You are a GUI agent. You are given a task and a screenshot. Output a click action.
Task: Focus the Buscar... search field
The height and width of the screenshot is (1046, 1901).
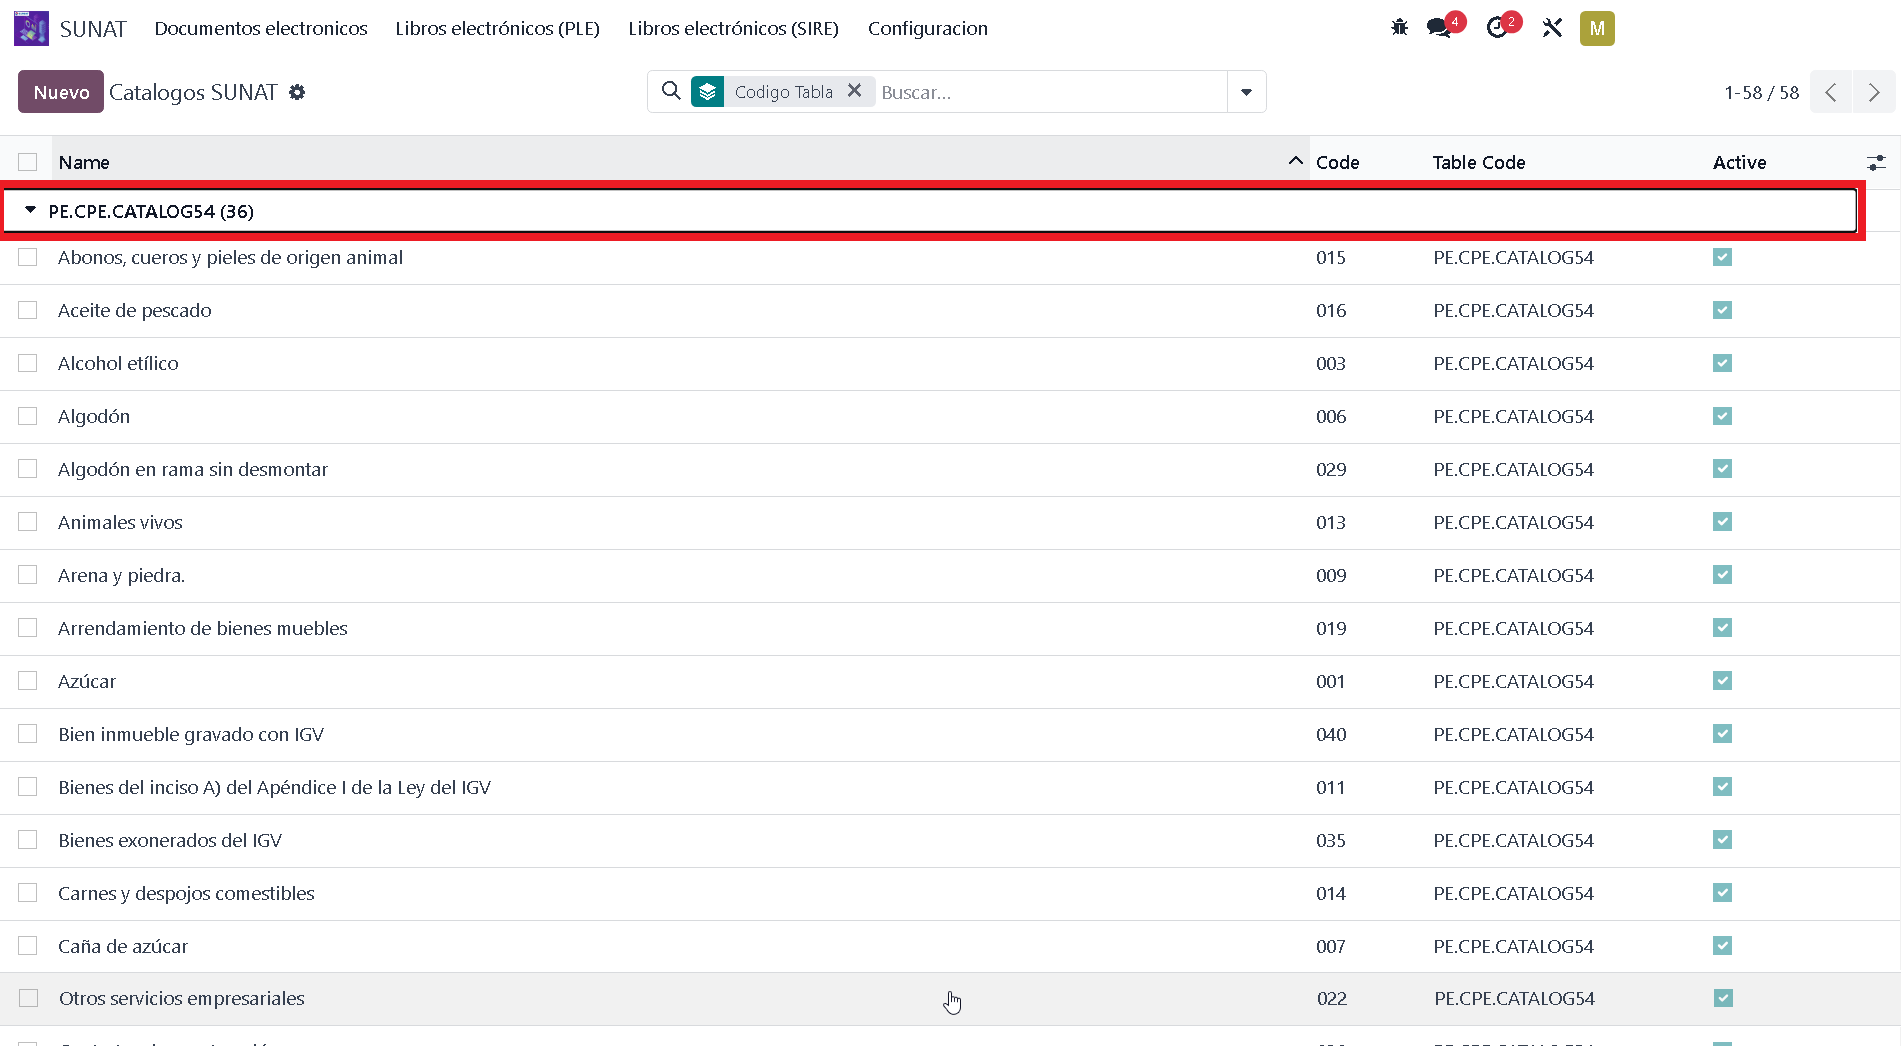(x=1050, y=92)
